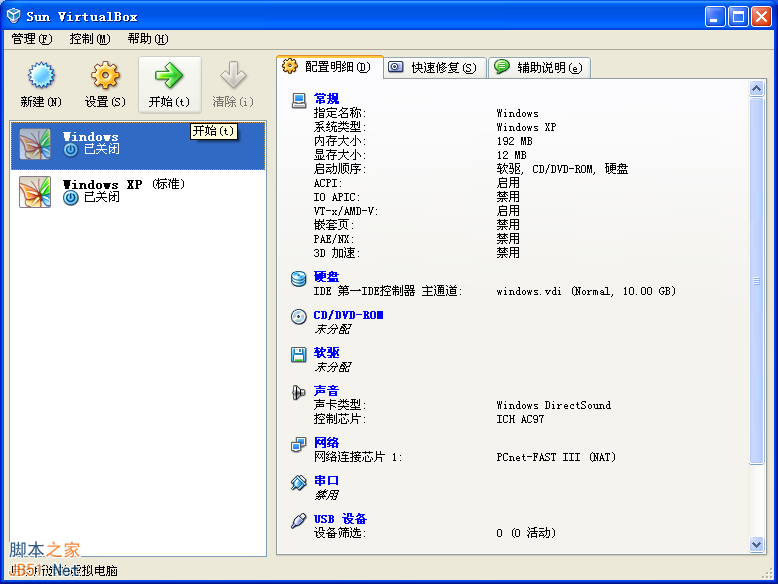Click power state icon of Windows XP (标准)
Screen dimensions: 778x584
pos(70,198)
